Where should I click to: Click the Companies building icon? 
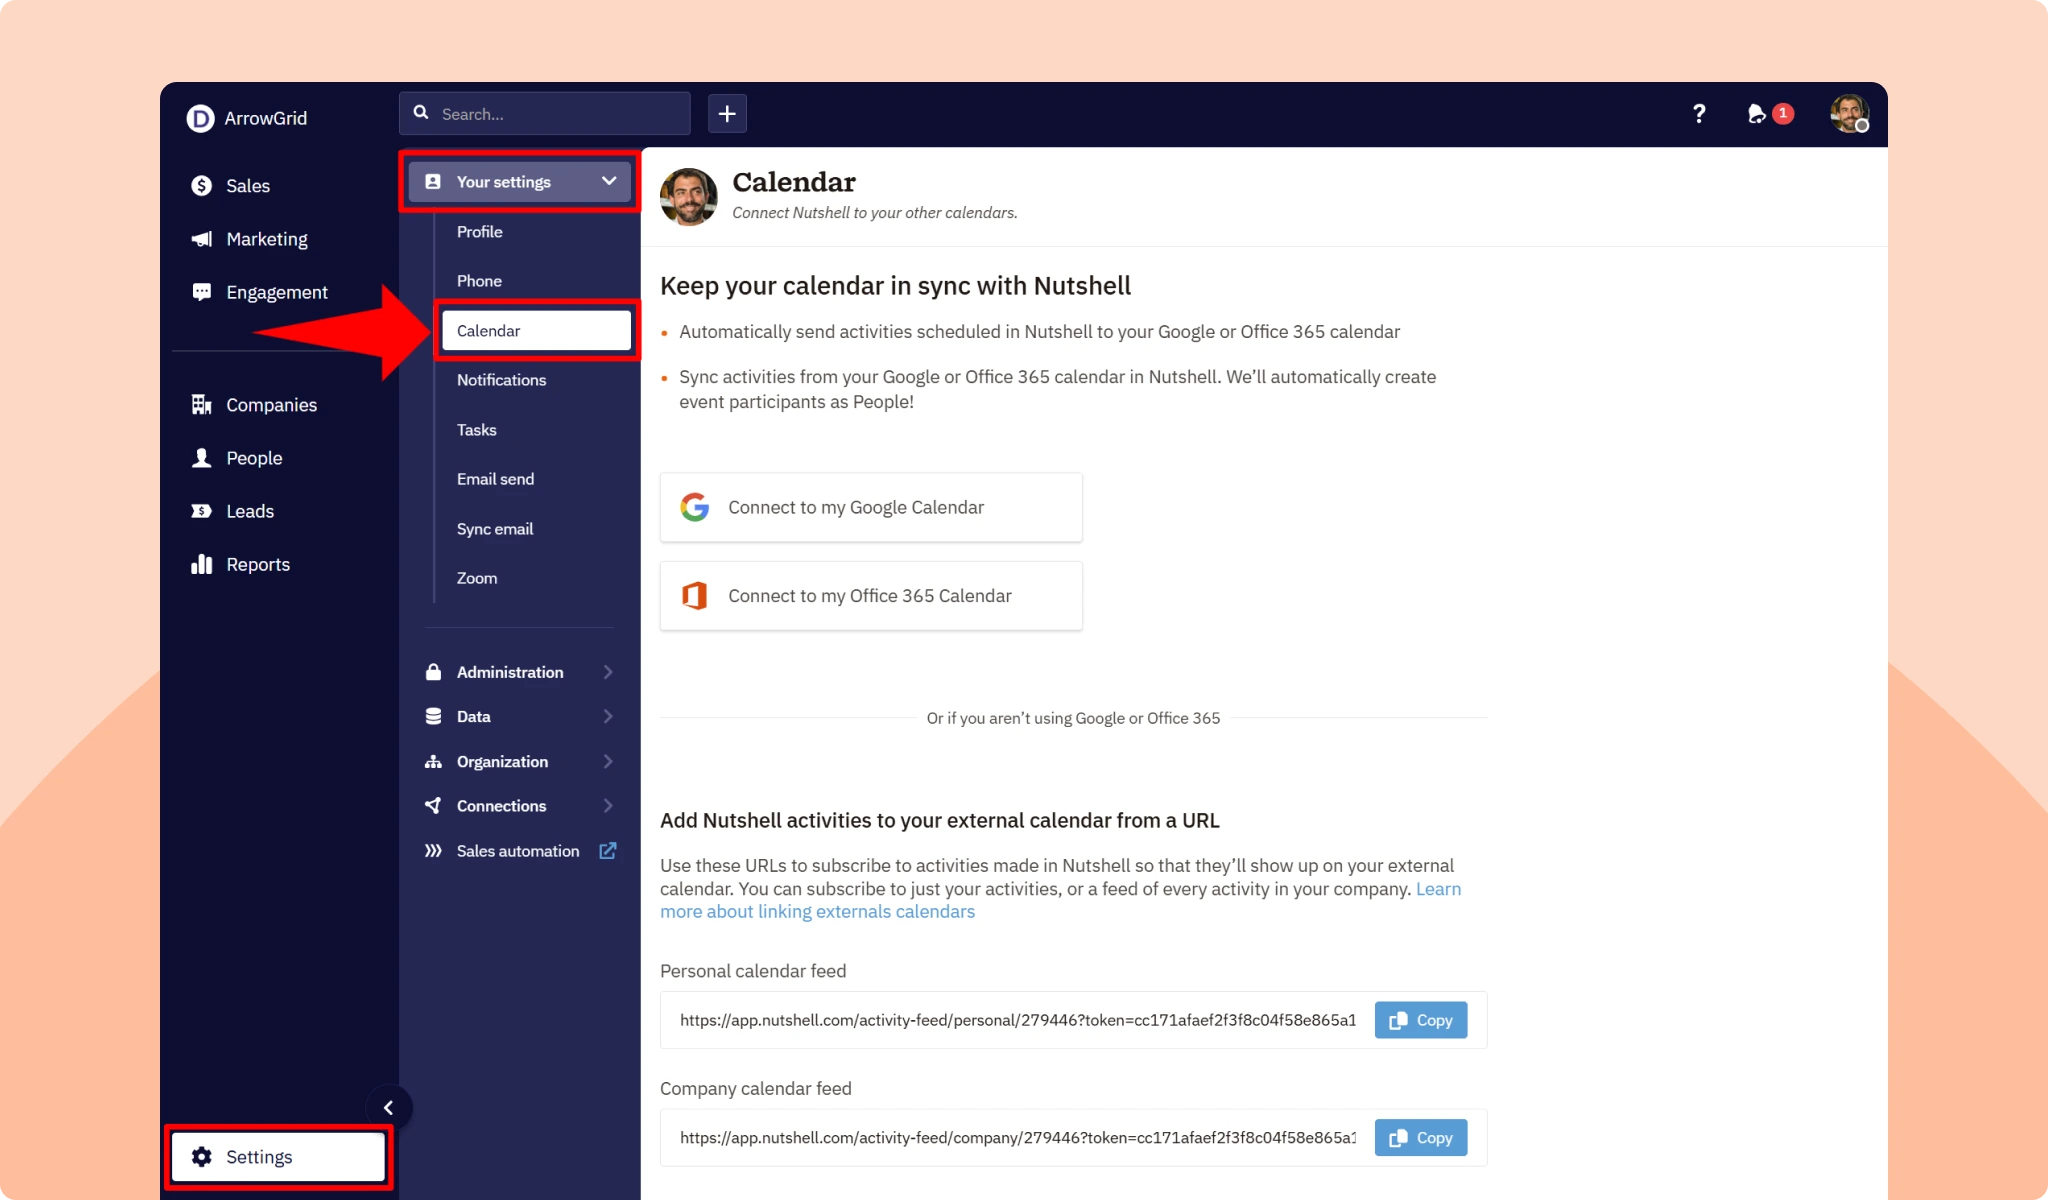tap(200, 404)
